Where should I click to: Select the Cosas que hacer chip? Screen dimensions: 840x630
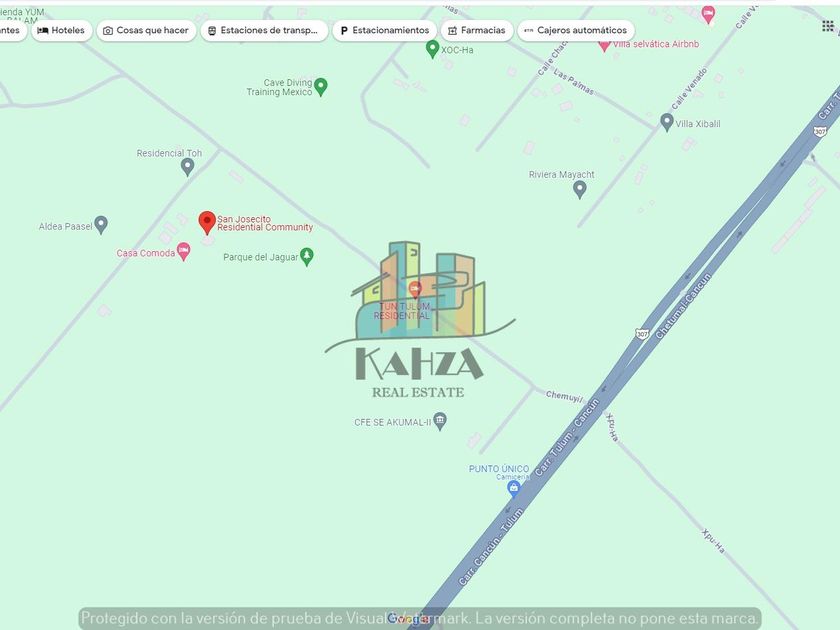[x=146, y=31]
